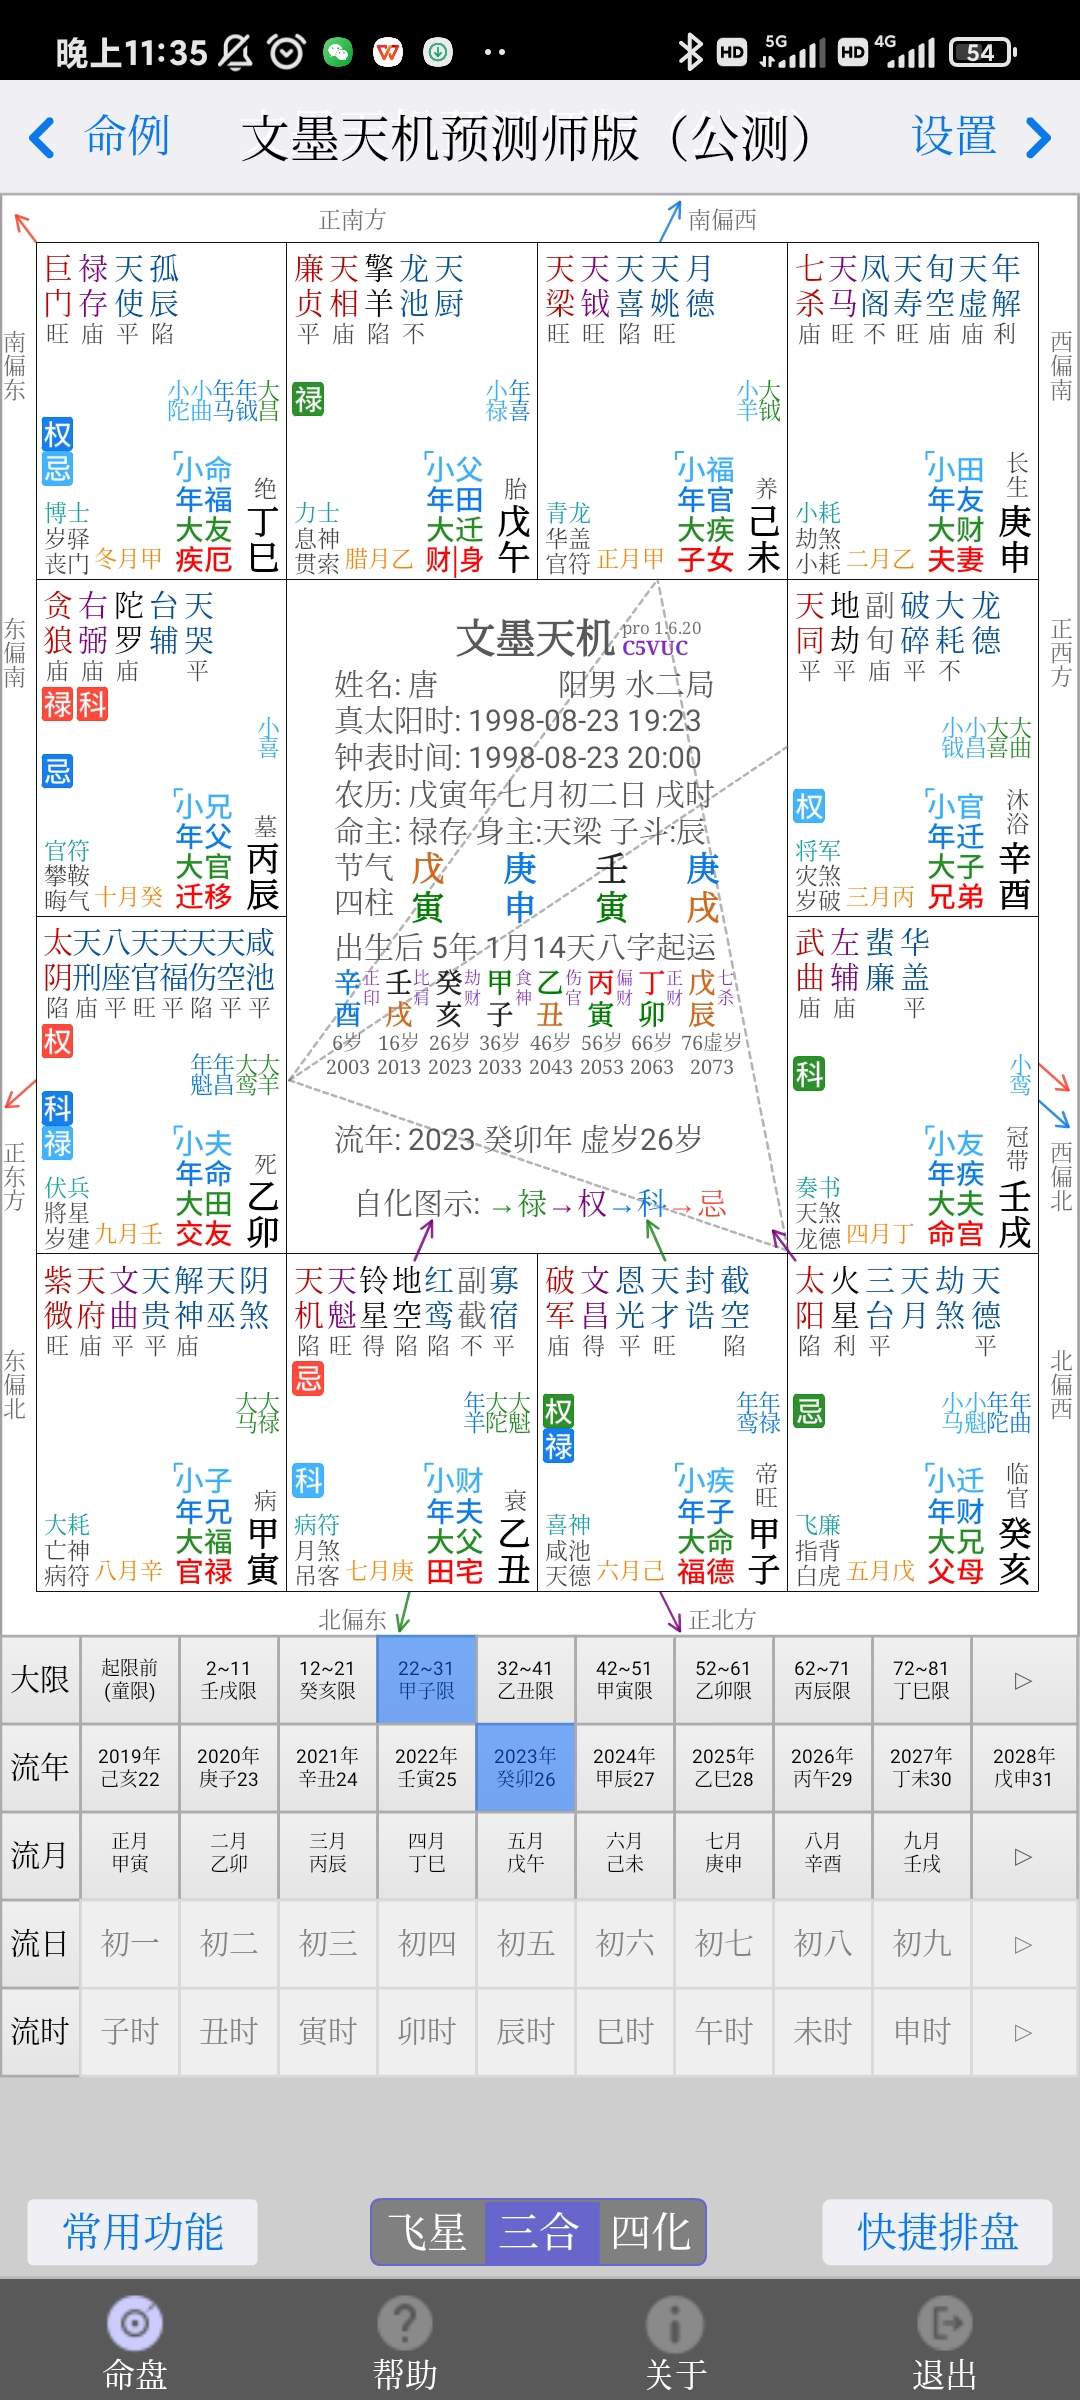Select the 32~41 乙丑限 decade

(x=525, y=1680)
